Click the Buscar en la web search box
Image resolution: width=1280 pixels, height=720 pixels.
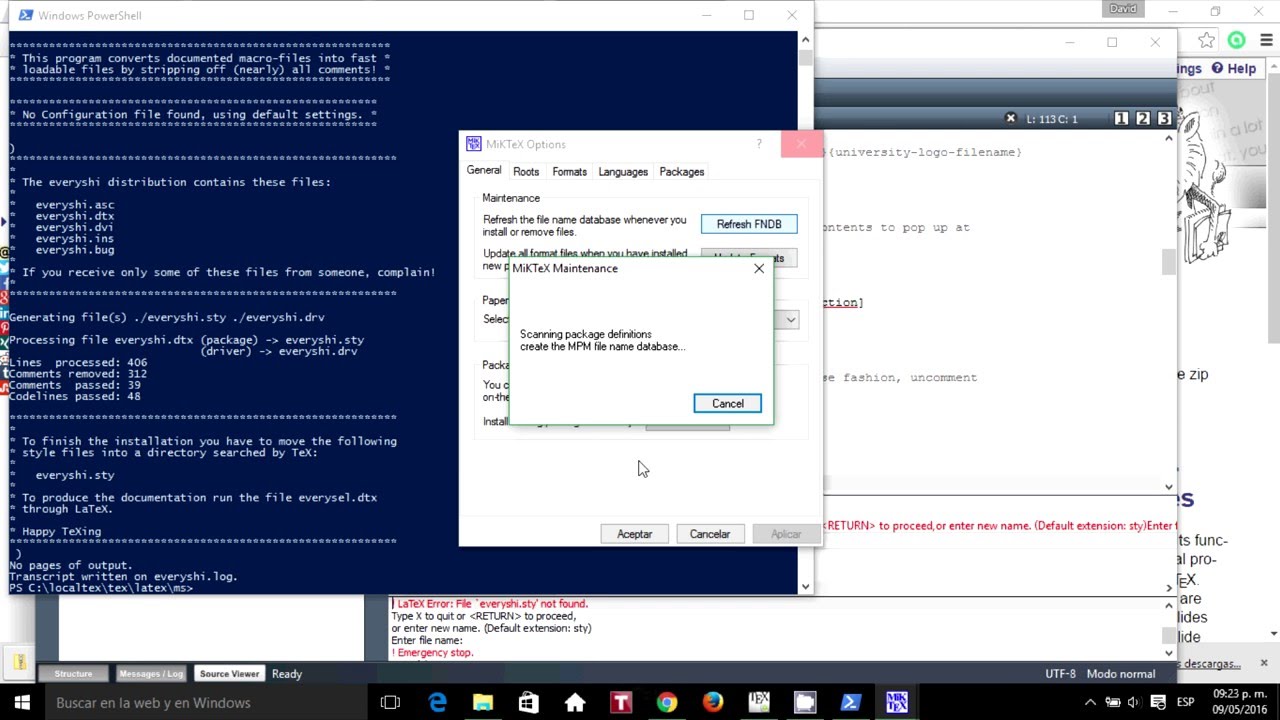tap(205, 703)
